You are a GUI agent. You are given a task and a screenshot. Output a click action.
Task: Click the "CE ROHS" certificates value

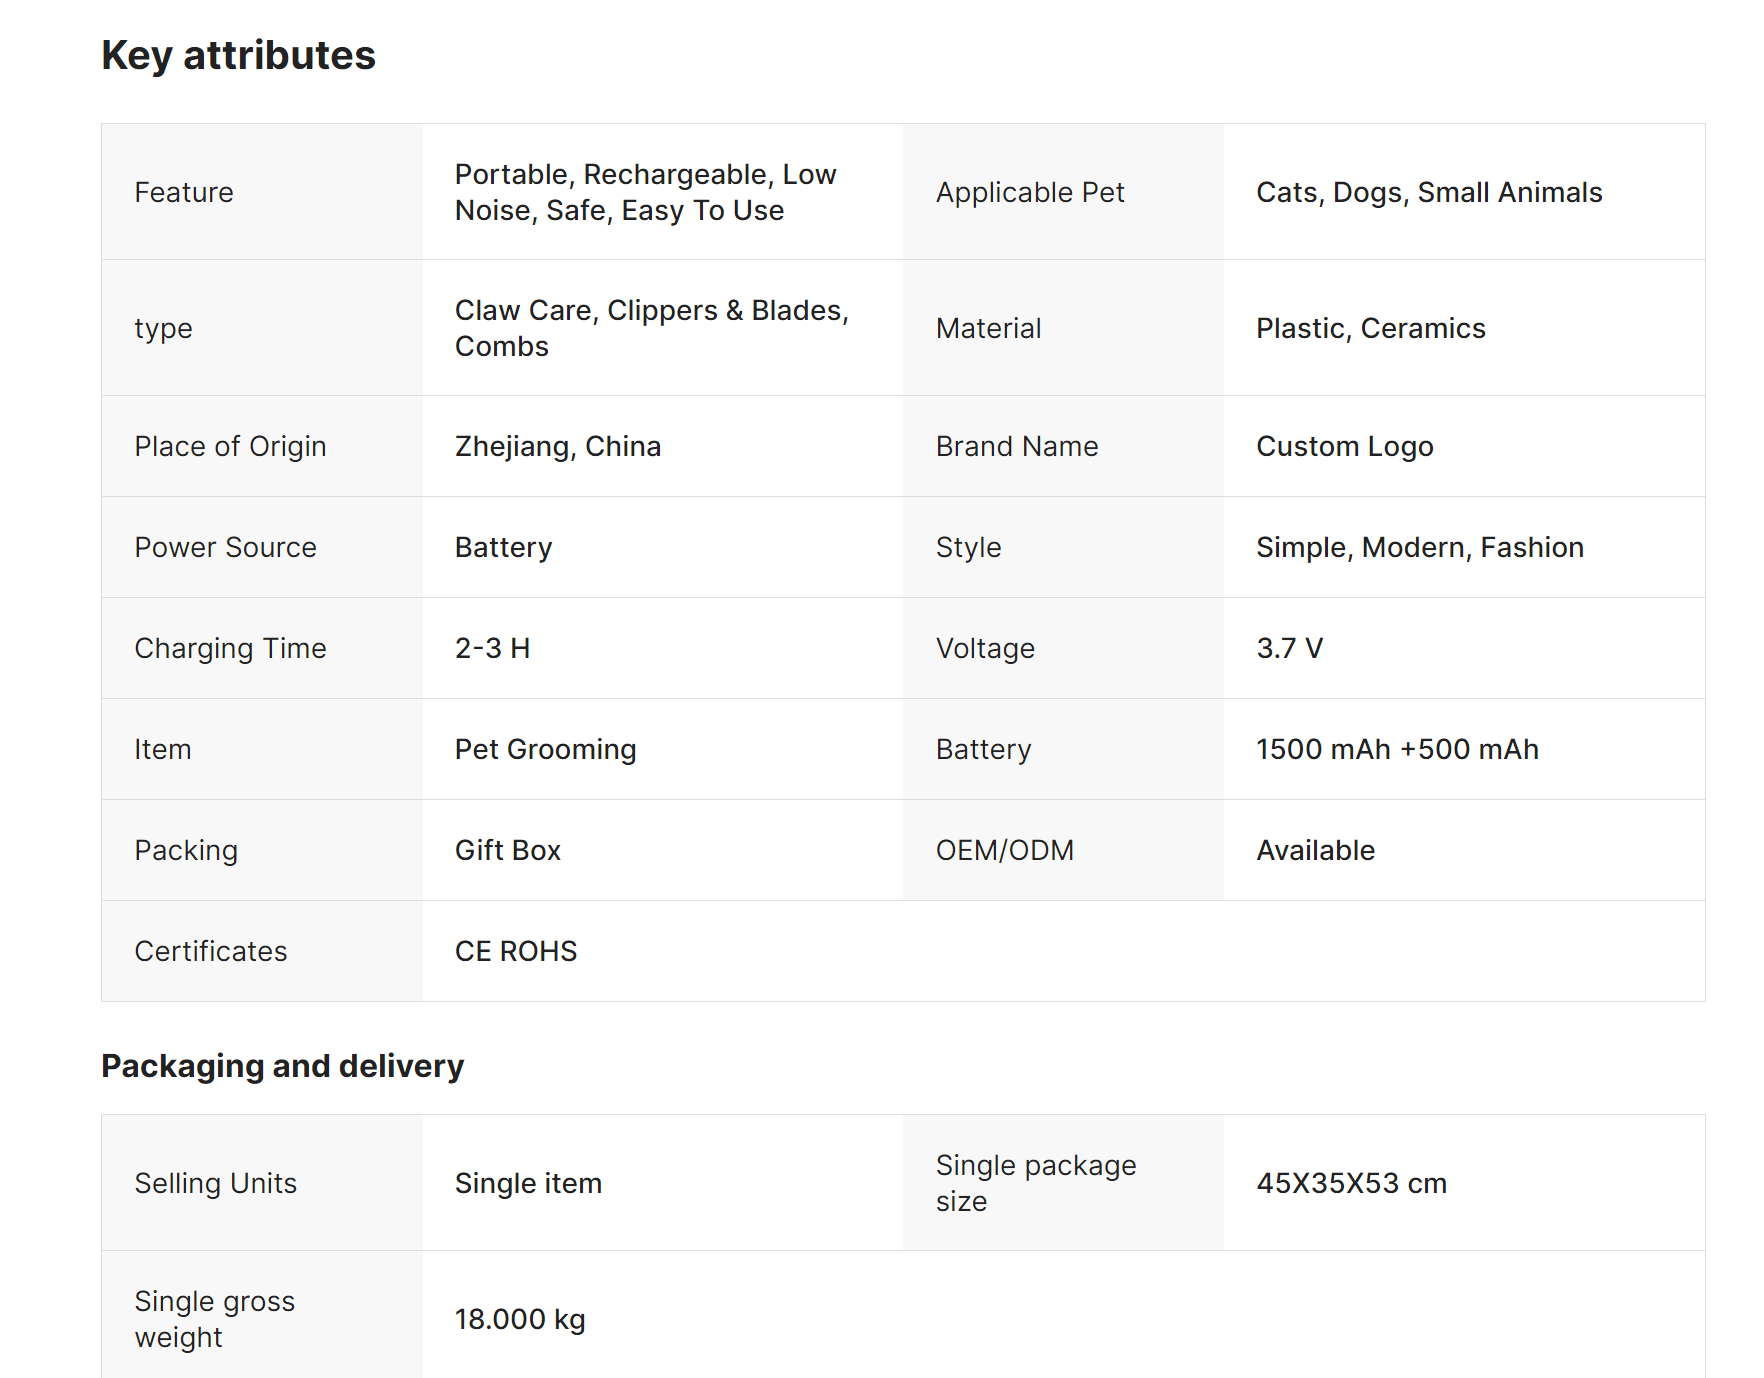click(515, 951)
